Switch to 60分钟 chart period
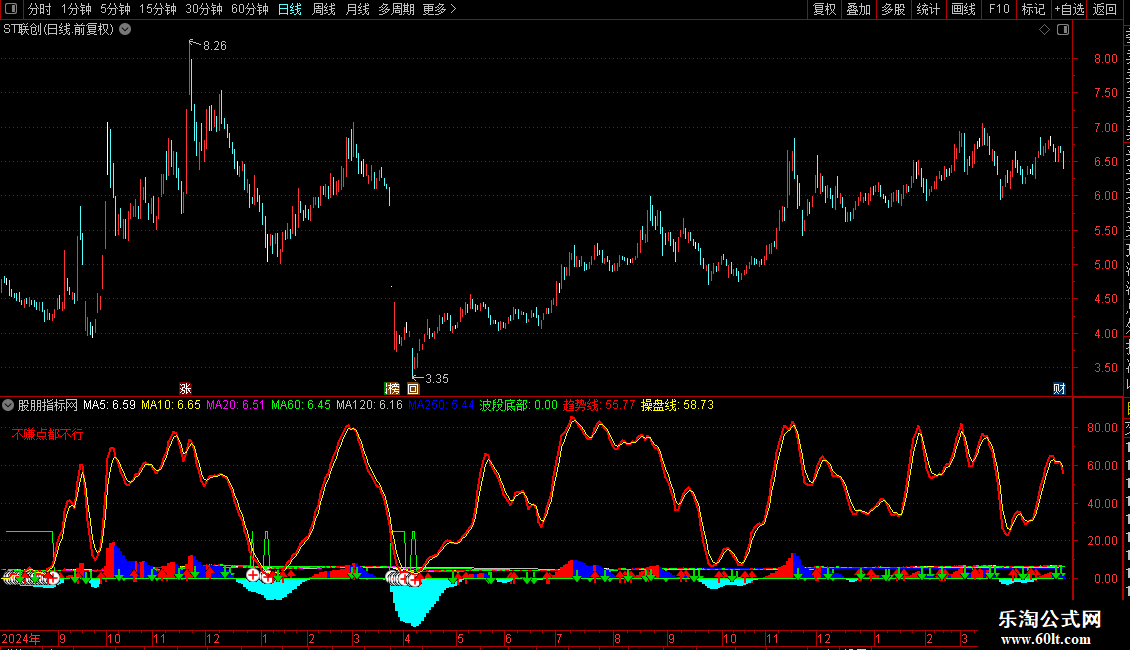Image resolution: width=1130 pixels, height=650 pixels. pyautogui.click(x=250, y=9)
